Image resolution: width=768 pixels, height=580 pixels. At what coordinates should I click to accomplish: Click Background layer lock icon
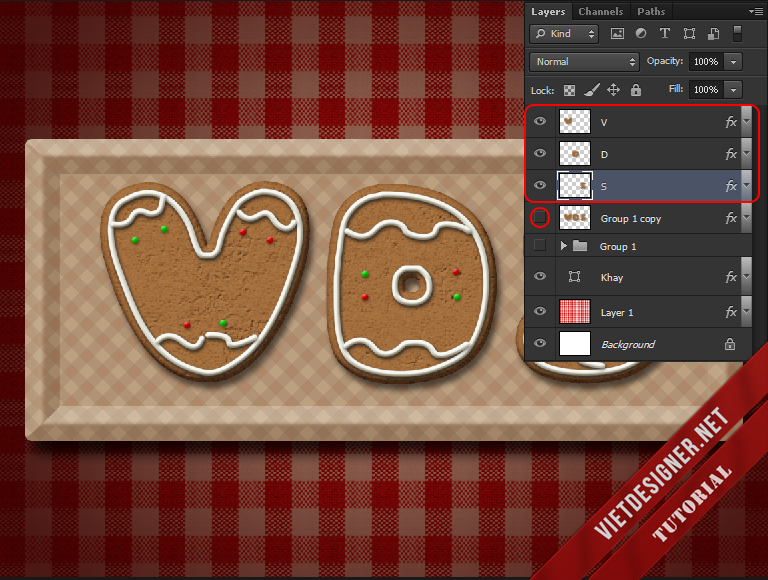(x=730, y=344)
